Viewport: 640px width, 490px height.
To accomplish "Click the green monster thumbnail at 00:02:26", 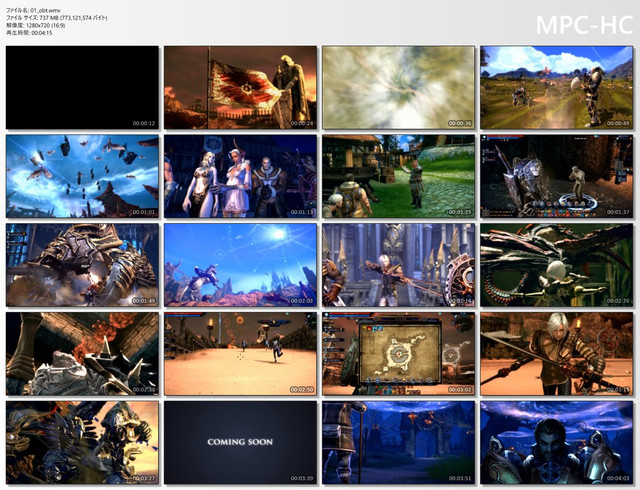I will pos(557,265).
